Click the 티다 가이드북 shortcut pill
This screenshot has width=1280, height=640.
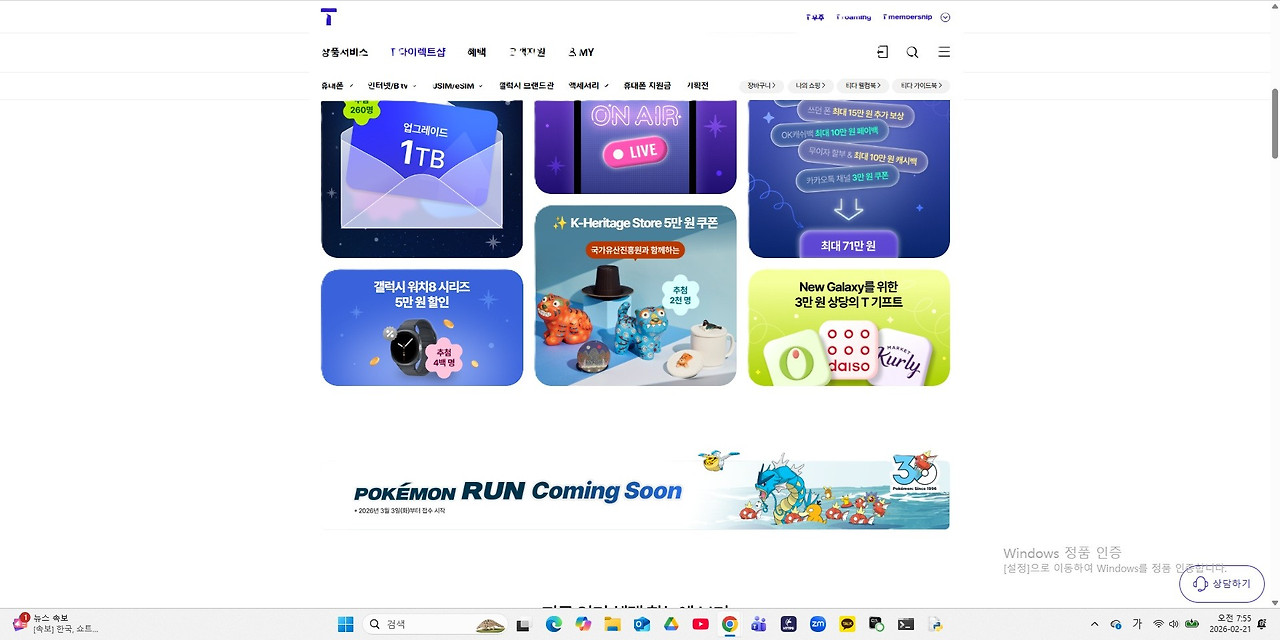[921, 86]
